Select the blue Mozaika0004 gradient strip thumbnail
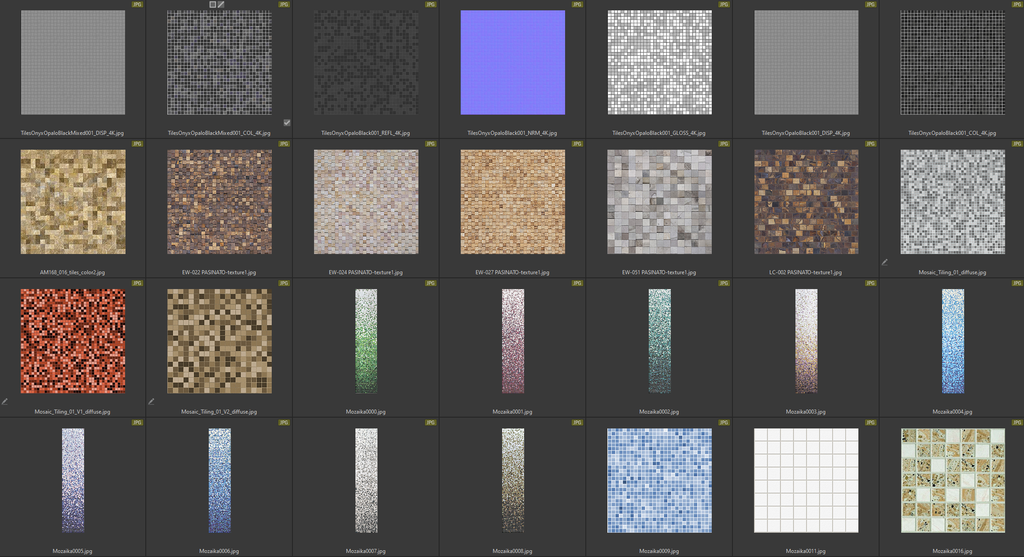This screenshot has height=557, width=1024. click(952, 341)
